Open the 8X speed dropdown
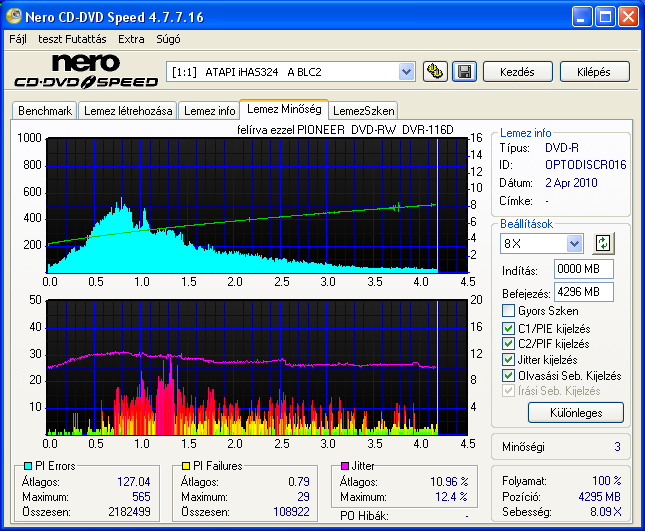The width and height of the screenshot is (645, 531). (574, 243)
